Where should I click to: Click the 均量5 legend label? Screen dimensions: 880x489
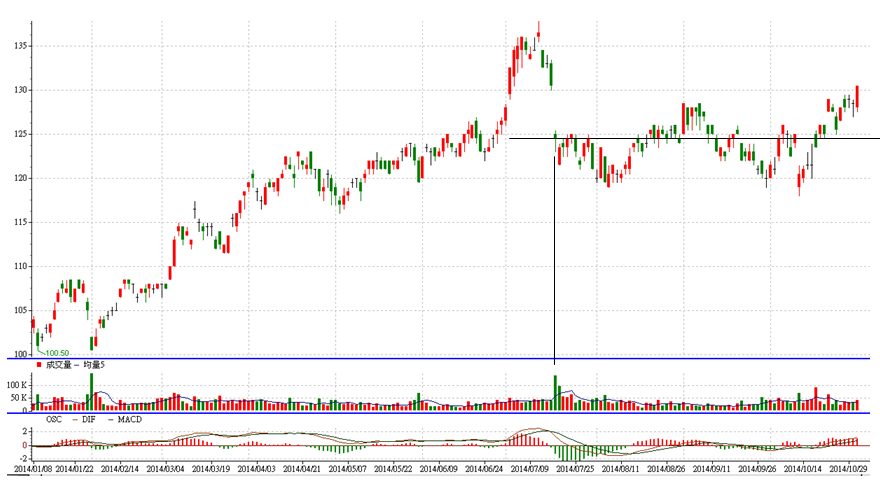click(x=94, y=365)
